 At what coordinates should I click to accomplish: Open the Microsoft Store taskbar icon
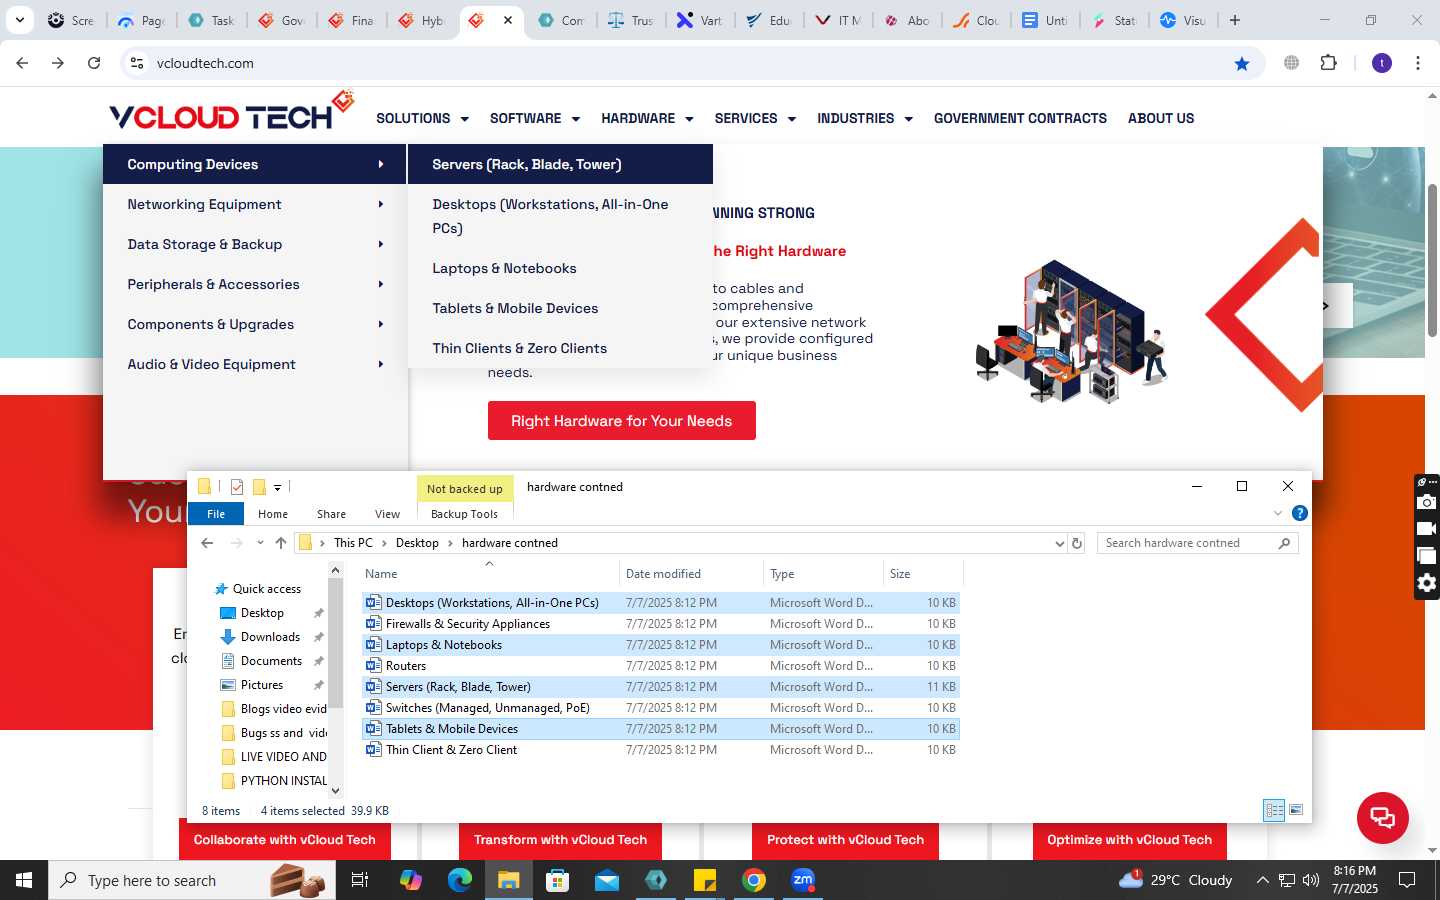[x=558, y=880]
